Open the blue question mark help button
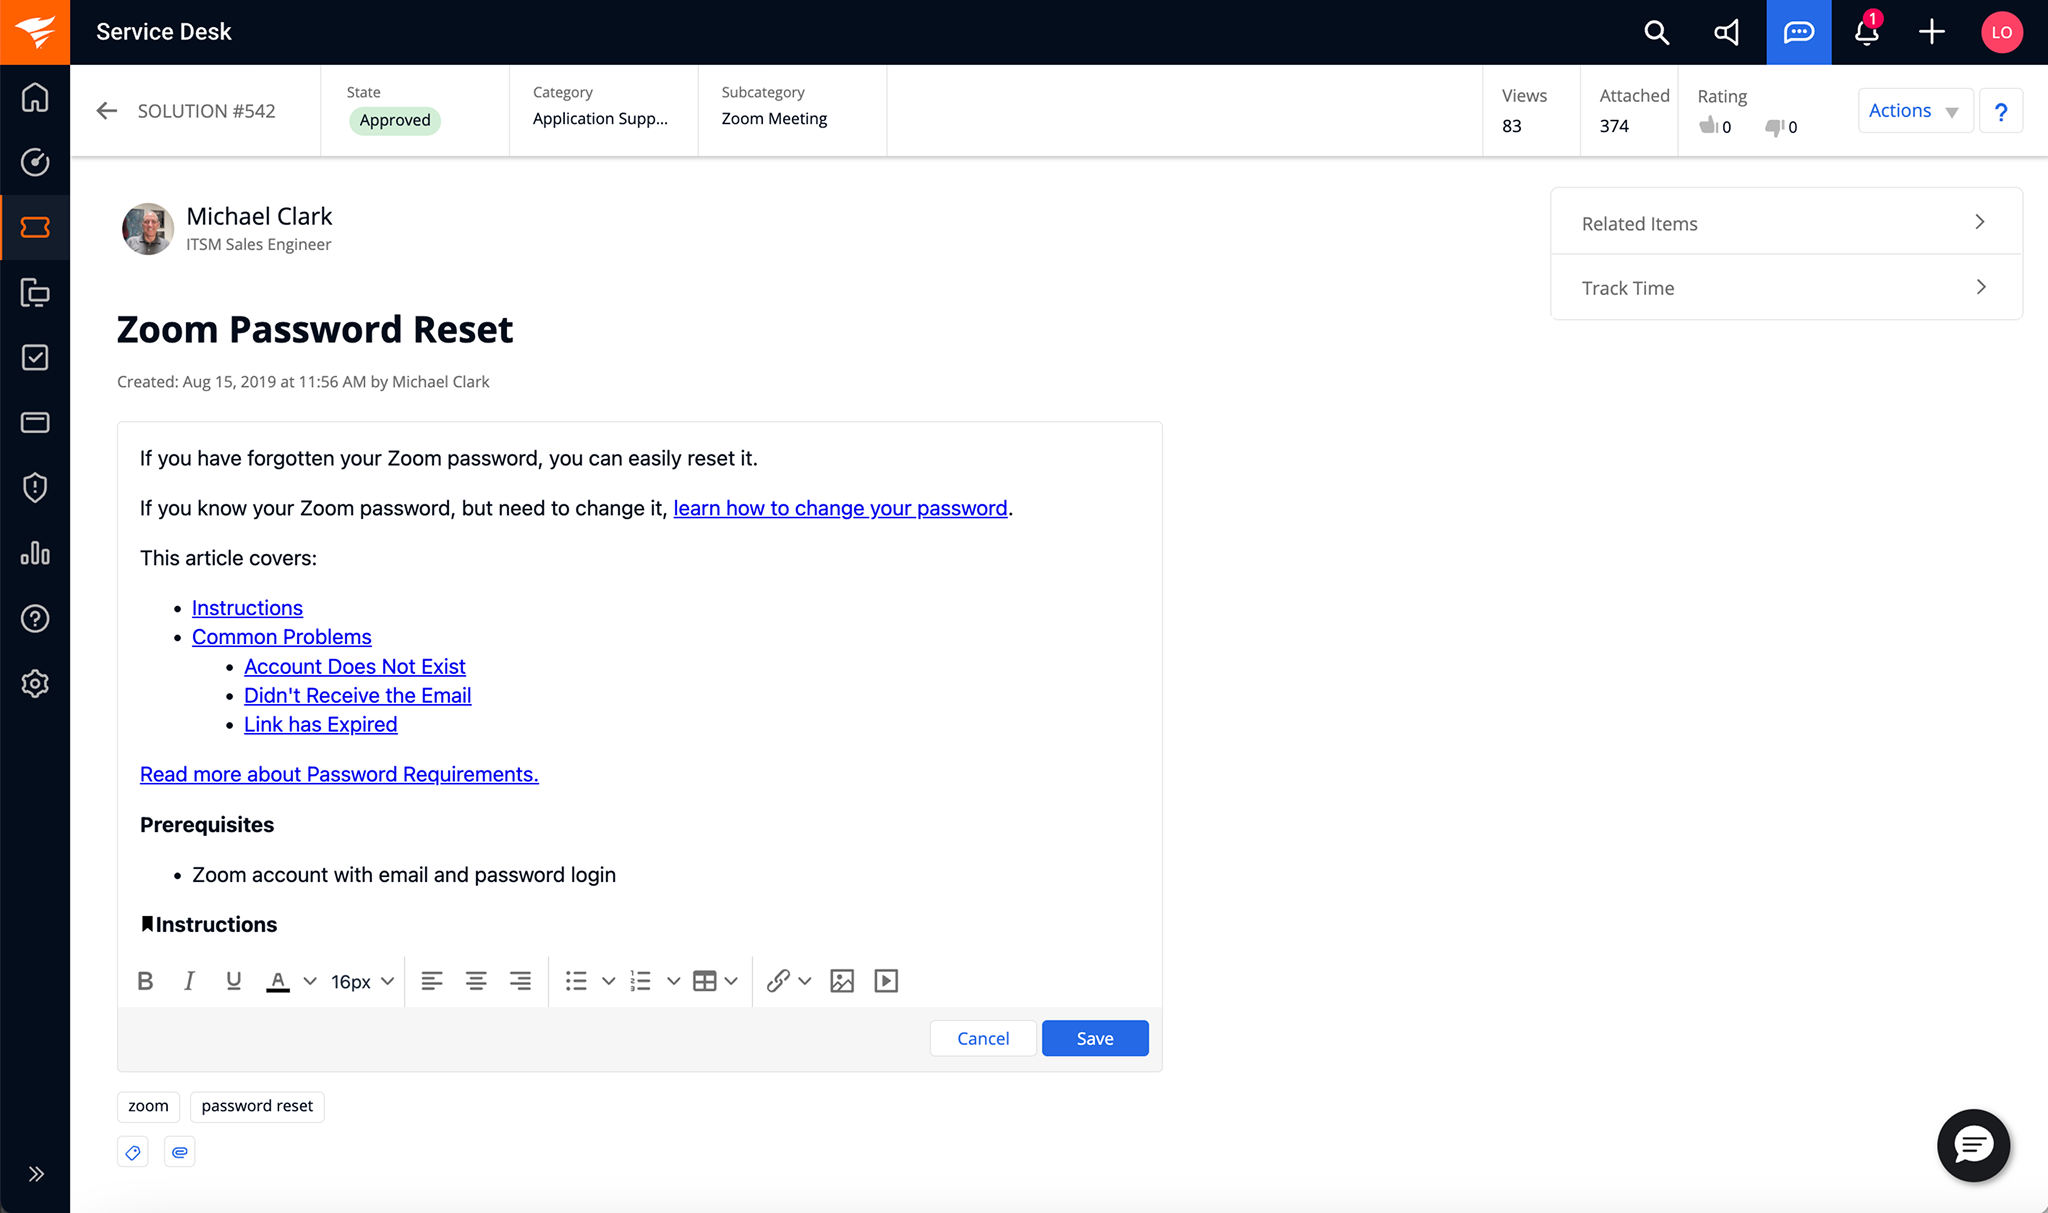The width and height of the screenshot is (2048, 1213). point(2001,111)
